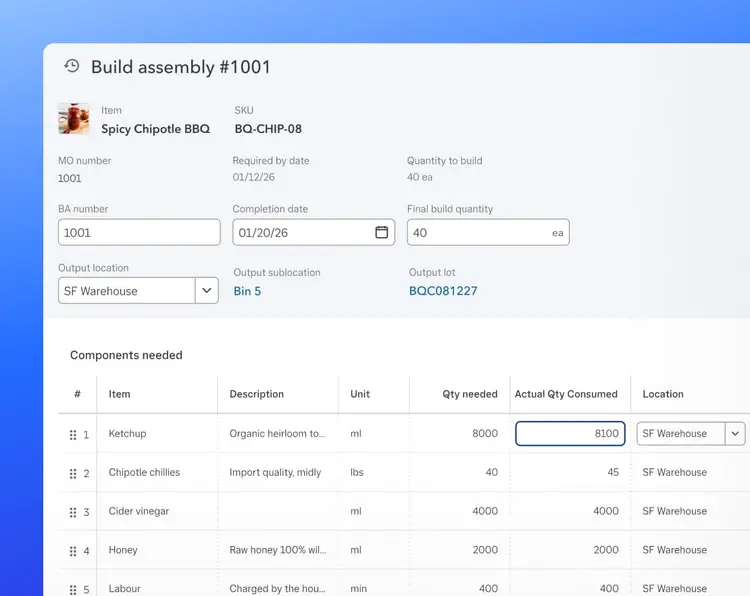Click the Build assembly #1001 title
The height and width of the screenshot is (596, 750).
tap(181, 67)
